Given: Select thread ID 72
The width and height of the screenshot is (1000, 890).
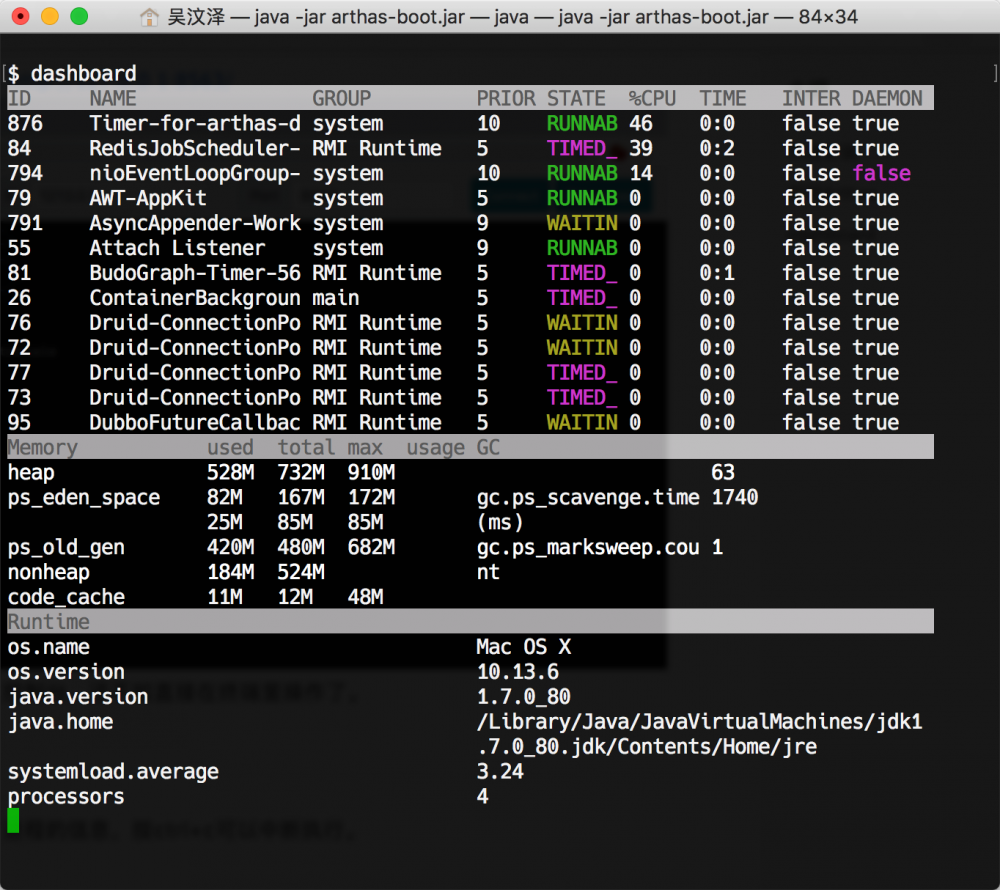Looking at the screenshot, I should coord(19,347).
